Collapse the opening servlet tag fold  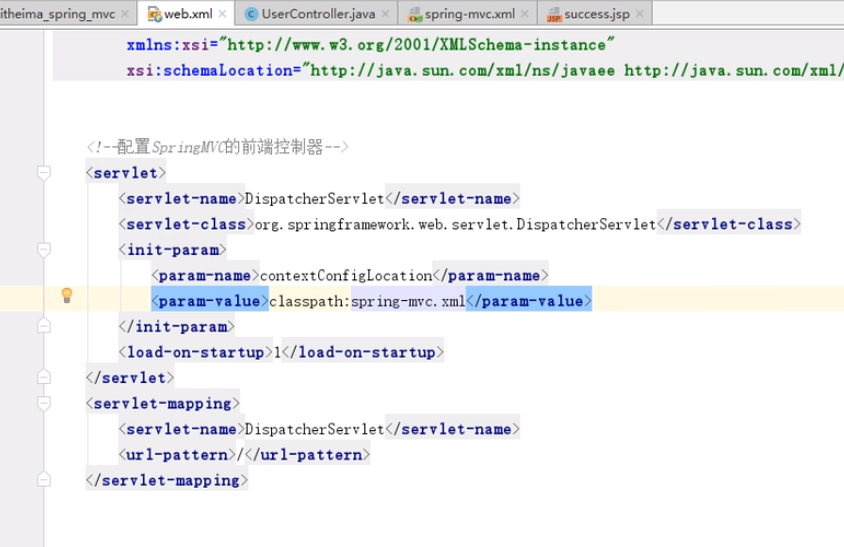(x=44, y=173)
